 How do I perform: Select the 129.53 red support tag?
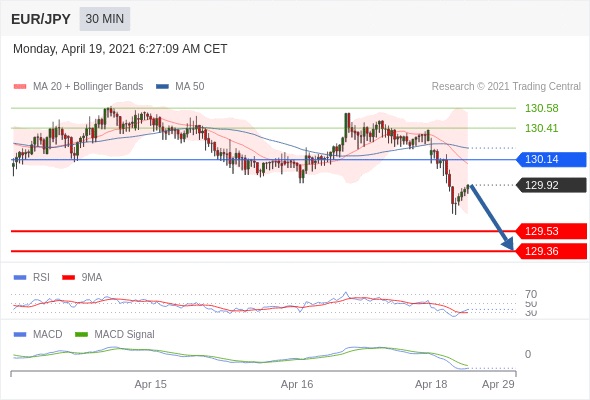coord(551,231)
